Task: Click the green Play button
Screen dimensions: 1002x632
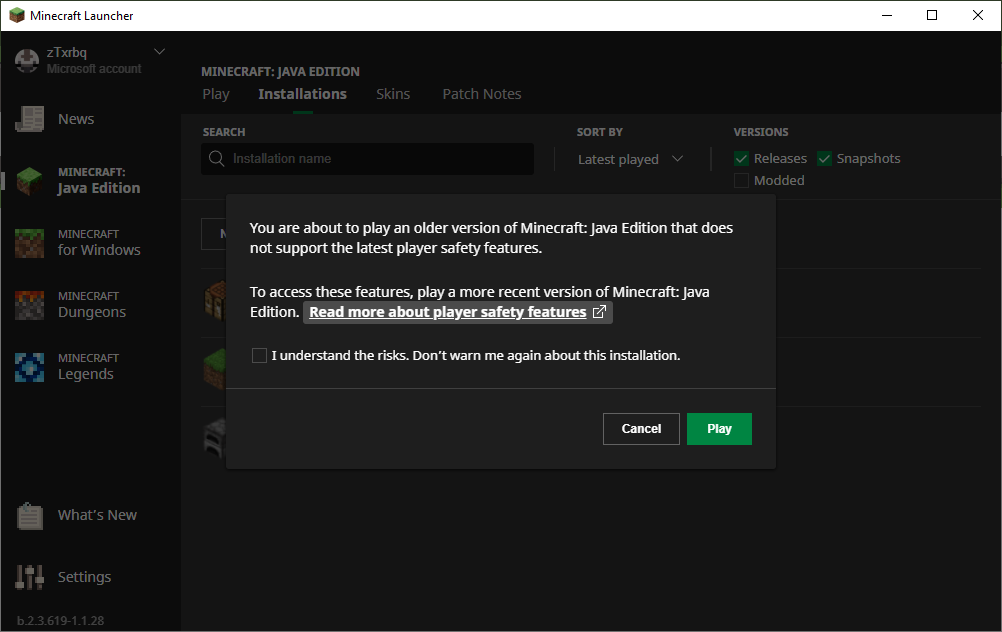Action: [x=719, y=429]
